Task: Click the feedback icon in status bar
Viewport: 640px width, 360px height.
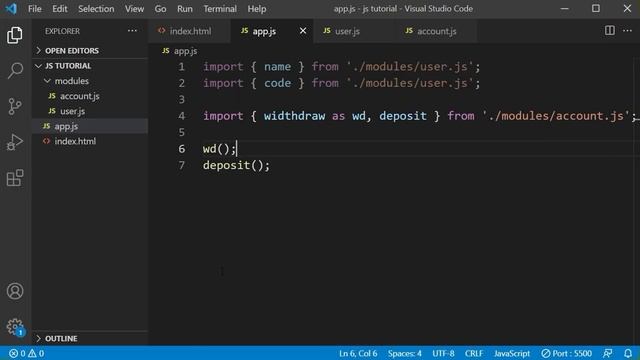Action: tap(607, 353)
